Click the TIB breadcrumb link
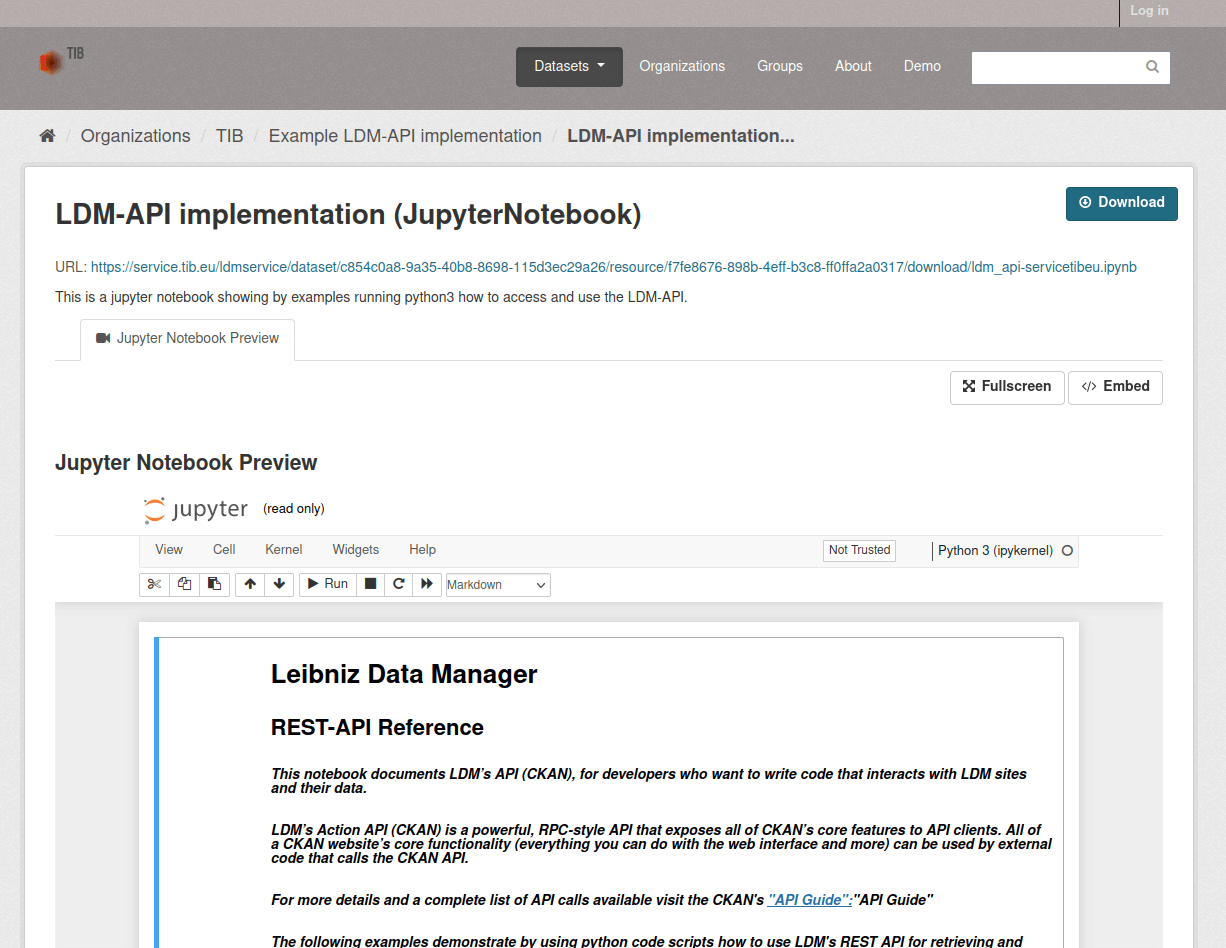The width and height of the screenshot is (1226, 948). coord(229,136)
